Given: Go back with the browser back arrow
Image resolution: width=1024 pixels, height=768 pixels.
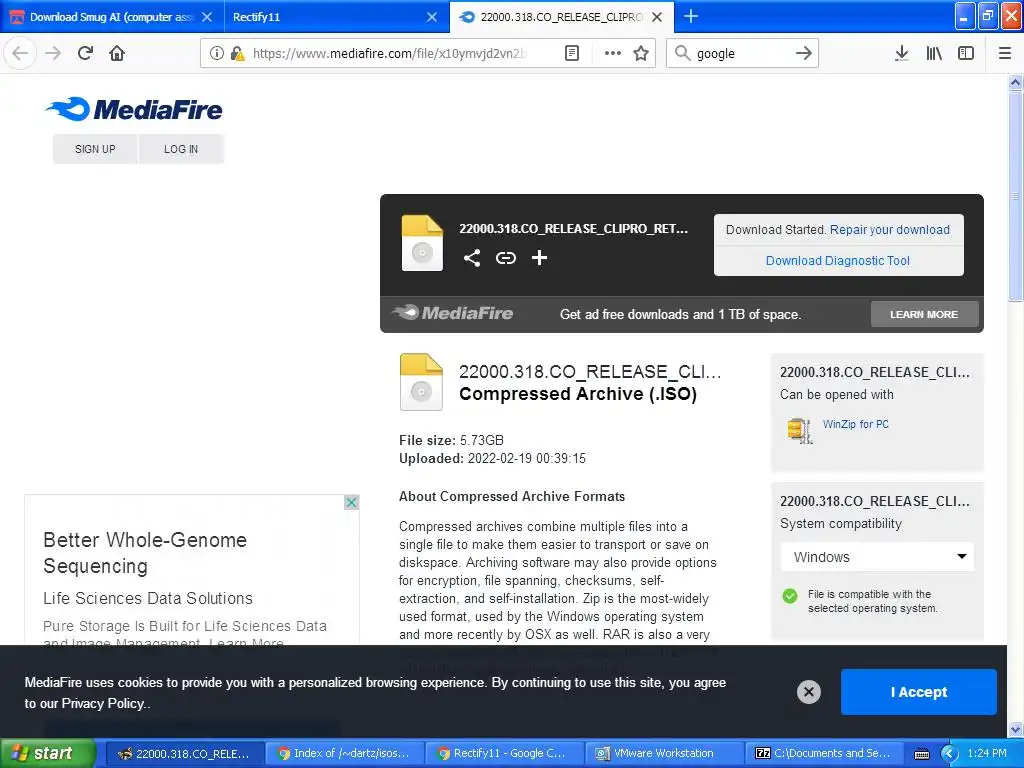Looking at the screenshot, I should point(20,54).
